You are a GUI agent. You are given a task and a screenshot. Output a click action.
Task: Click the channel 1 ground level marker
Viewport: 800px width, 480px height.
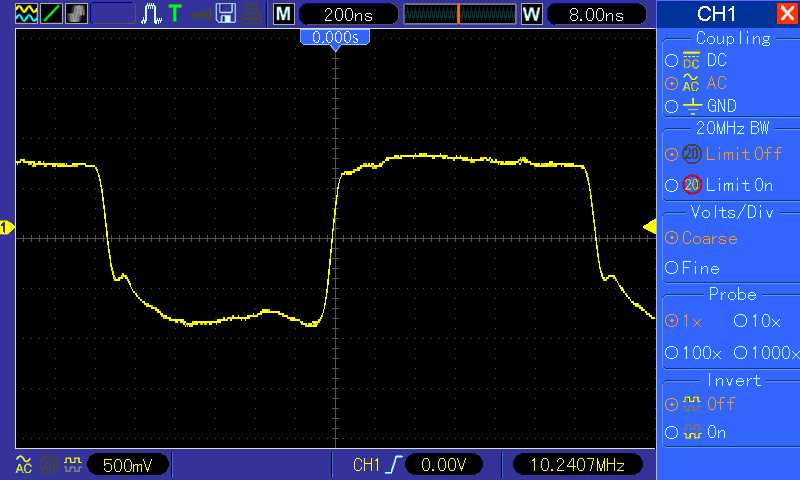(x=7, y=227)
